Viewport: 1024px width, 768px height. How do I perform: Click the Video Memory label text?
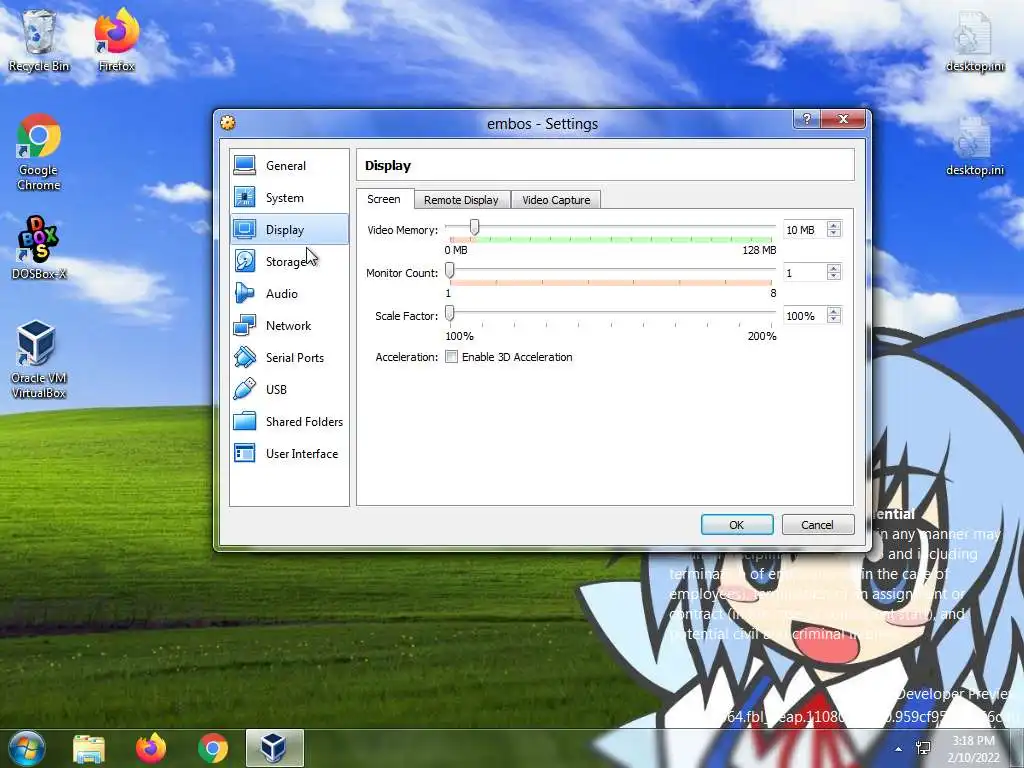(402, 230)
